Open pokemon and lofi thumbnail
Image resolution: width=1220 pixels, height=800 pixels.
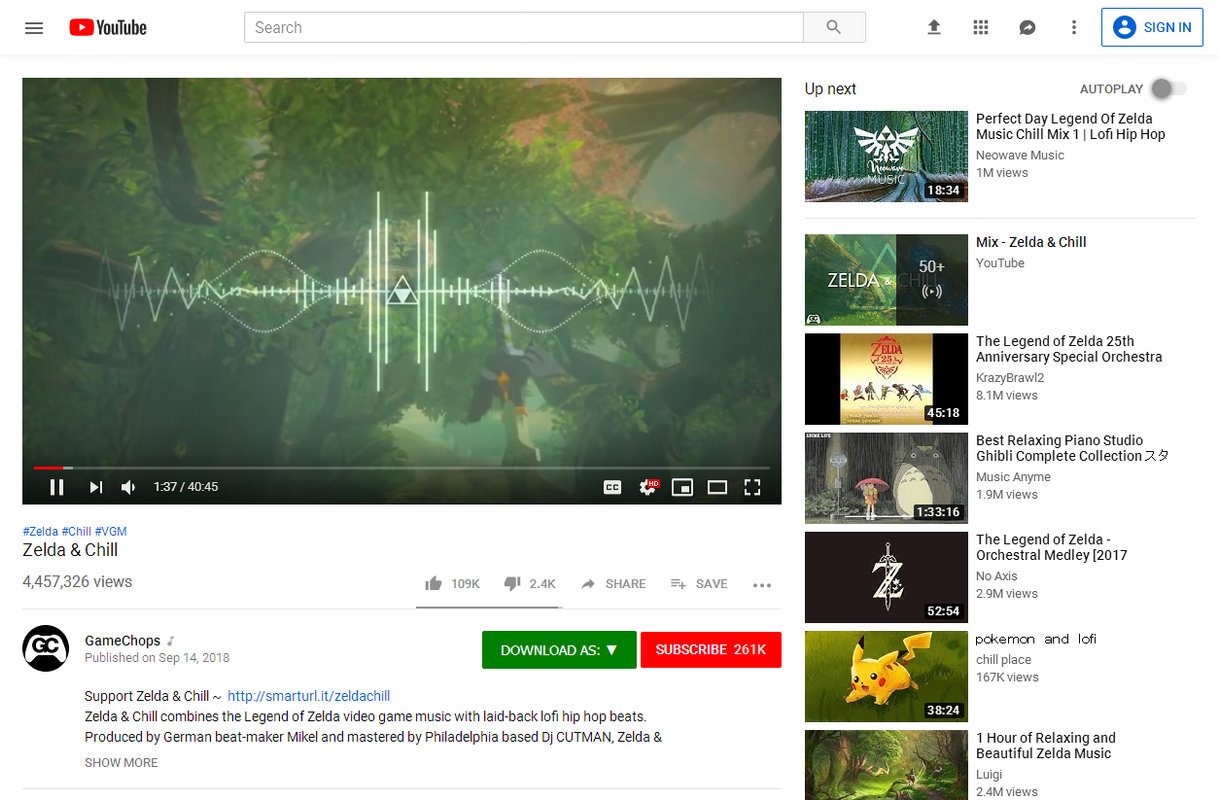(x=886, y=676)
